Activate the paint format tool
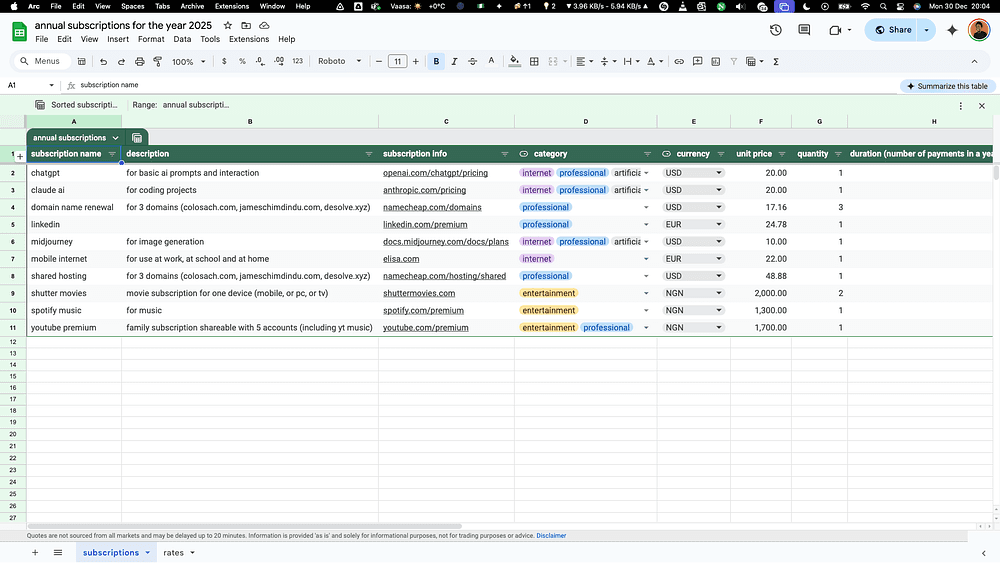The height and width of the screenshot is (563, 1000). [x=158, y=62]
